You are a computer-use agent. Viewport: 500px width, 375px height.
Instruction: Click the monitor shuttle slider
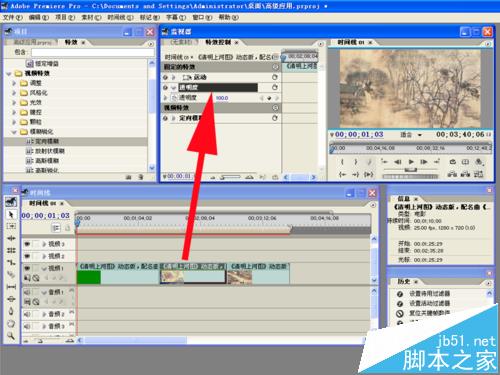coord(411,170)
